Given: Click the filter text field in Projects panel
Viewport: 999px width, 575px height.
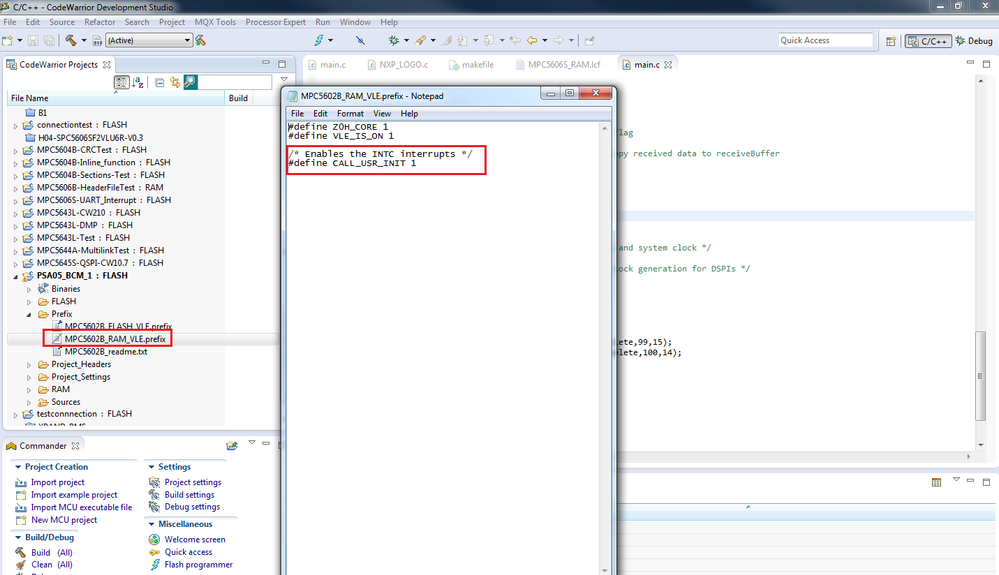Looking at the screenshot, I should pyautogui.click(x=234, y=82).
